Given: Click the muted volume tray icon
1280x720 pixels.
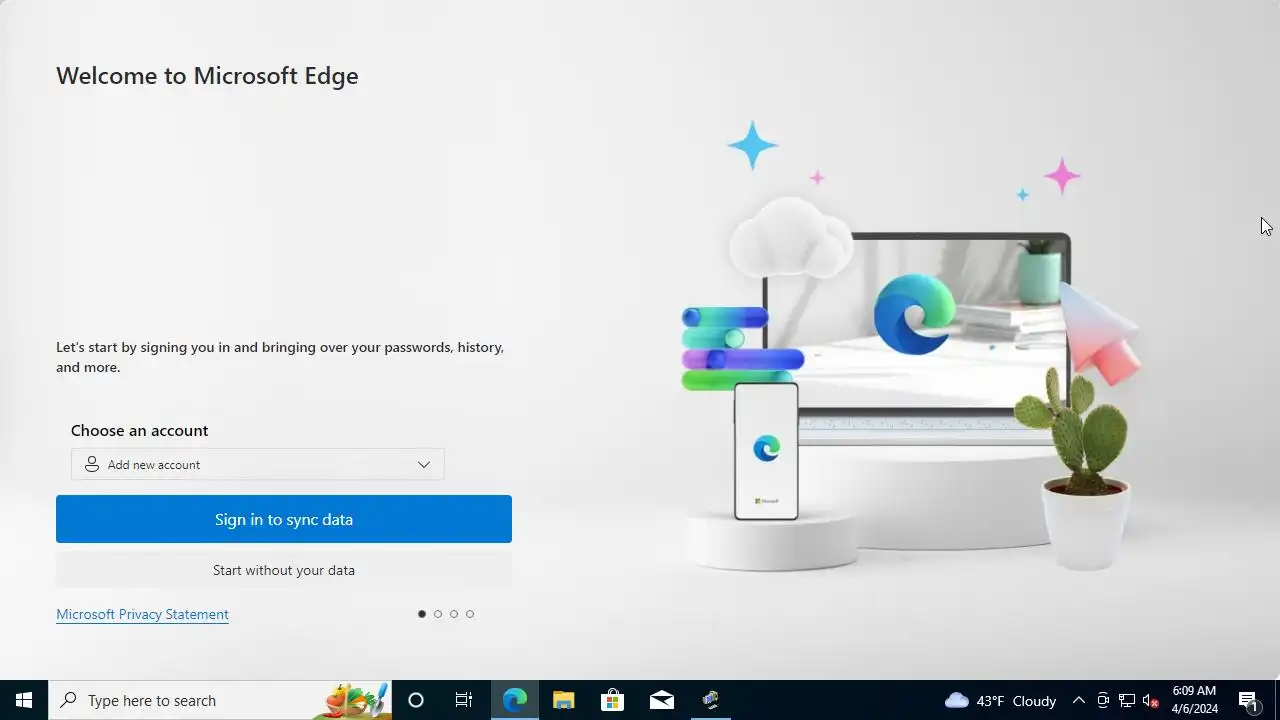Looking at the screenshot, I should coord(1151,700).
